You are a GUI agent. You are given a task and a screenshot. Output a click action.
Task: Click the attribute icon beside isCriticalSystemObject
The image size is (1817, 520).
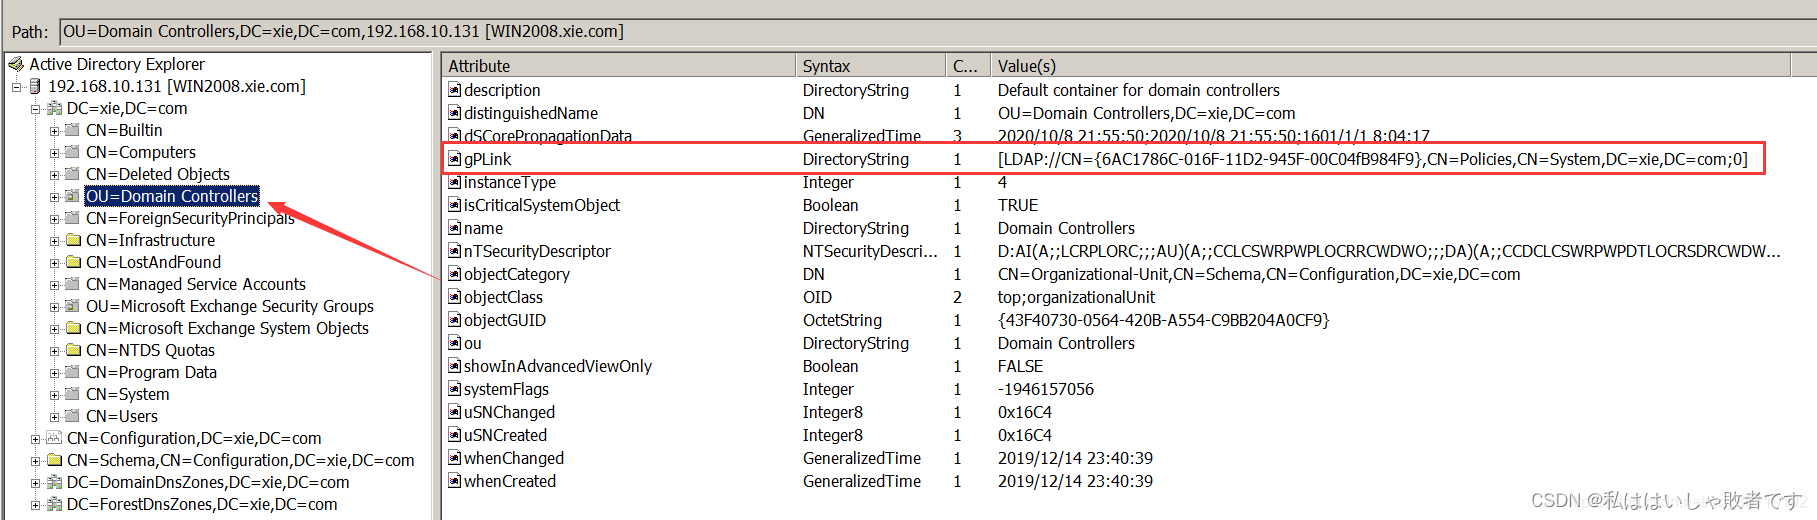[454, 205]
